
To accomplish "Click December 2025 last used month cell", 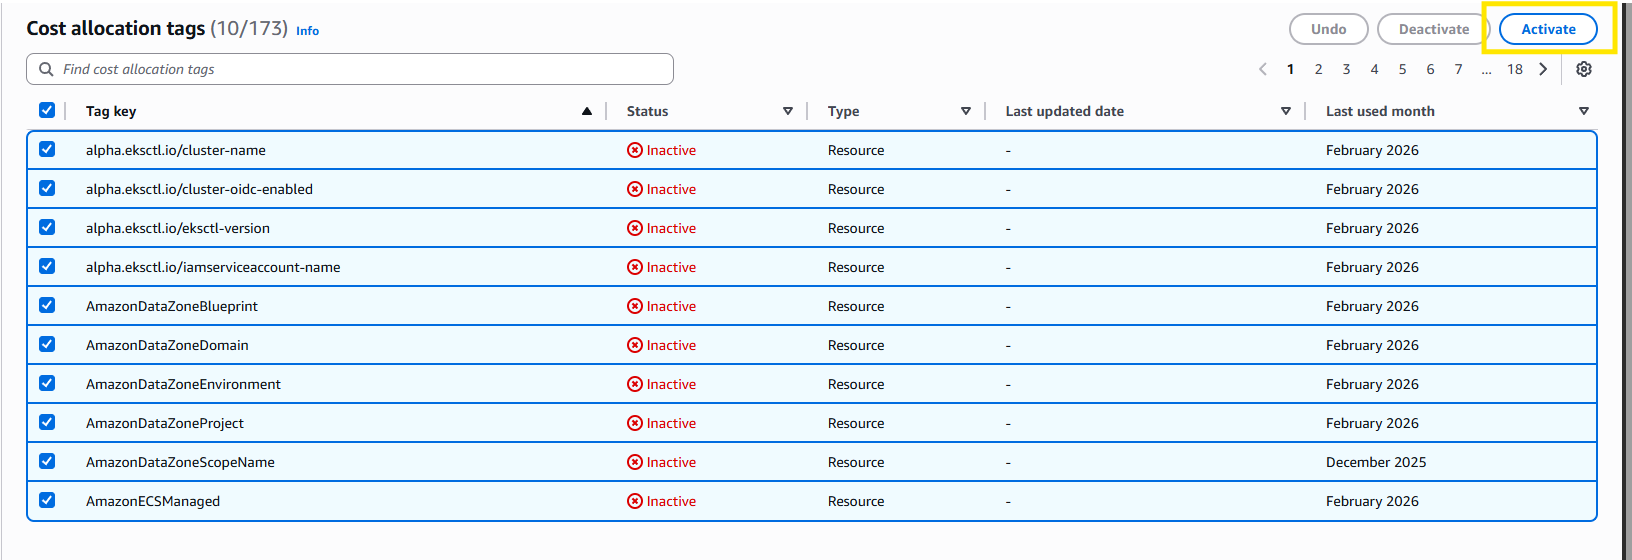I will pyautogui.click(x=1376, y=462).
